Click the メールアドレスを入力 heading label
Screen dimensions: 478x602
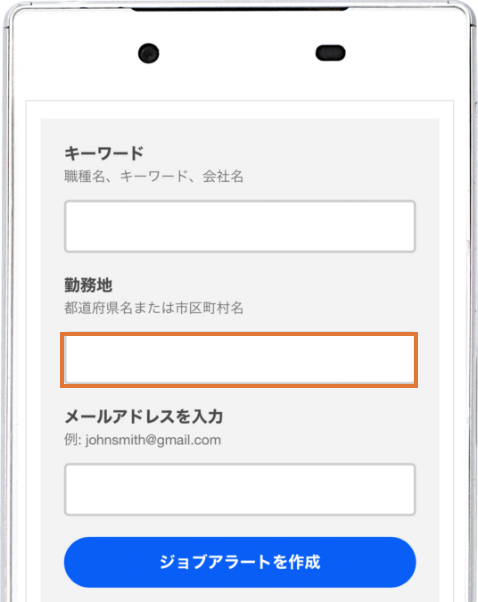(144, 417)
